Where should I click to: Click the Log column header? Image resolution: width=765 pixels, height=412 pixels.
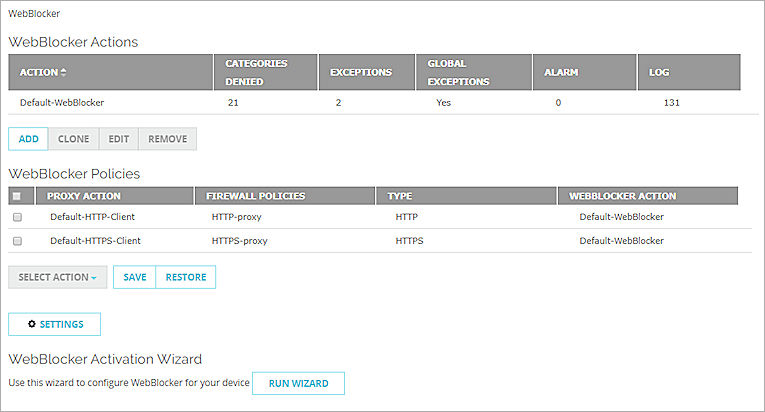coord(659,73)
